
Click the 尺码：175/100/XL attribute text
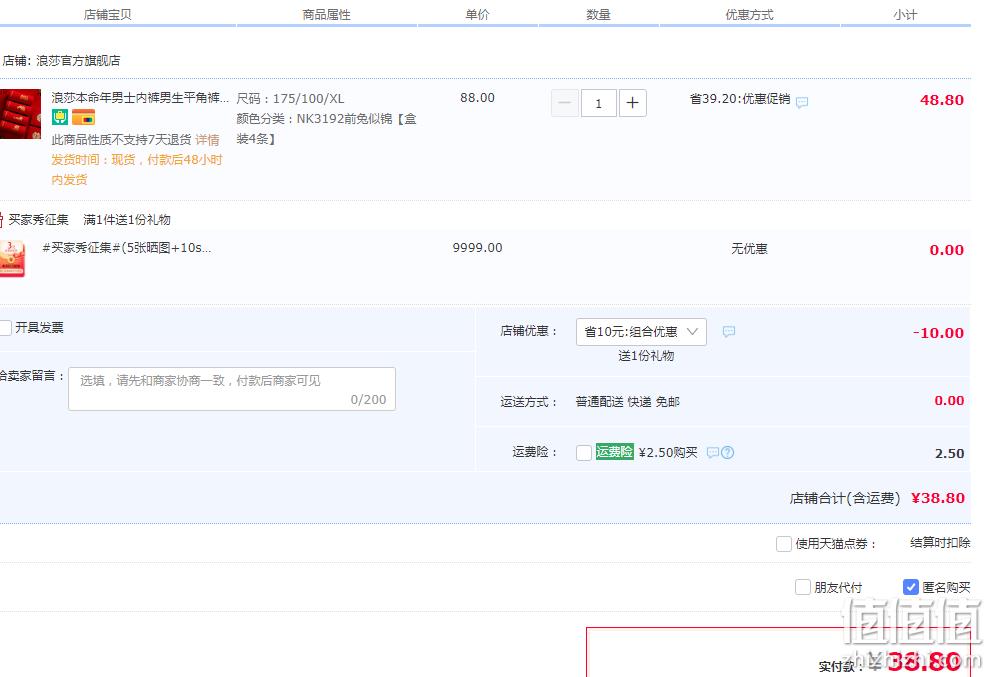290,99
